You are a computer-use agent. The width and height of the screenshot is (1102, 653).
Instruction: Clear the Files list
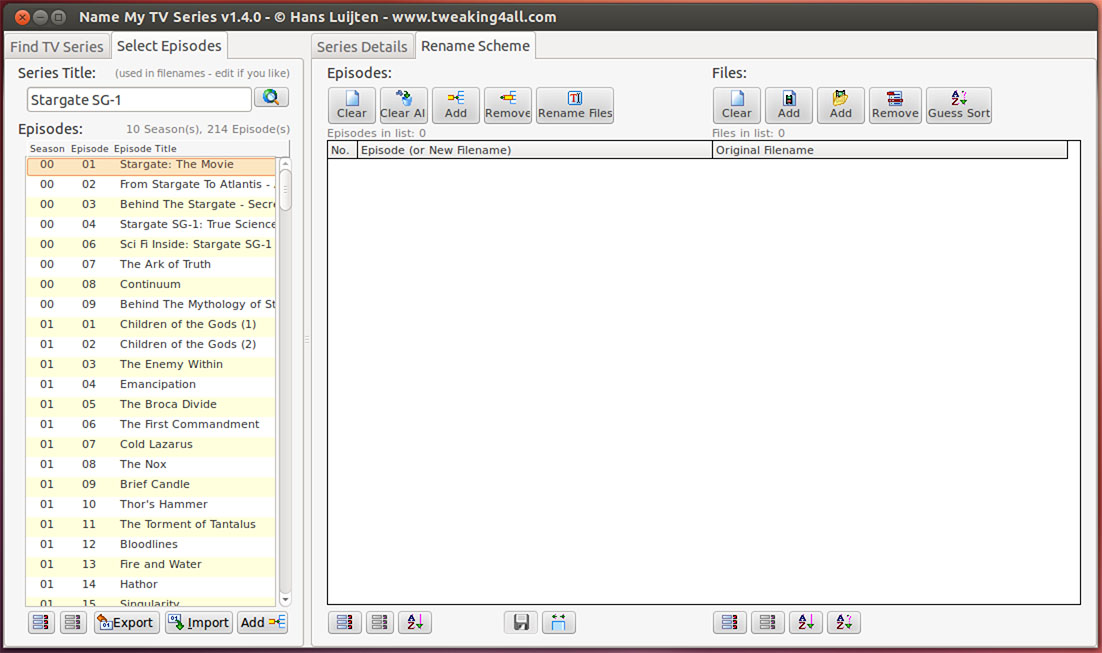coord(737,105)
